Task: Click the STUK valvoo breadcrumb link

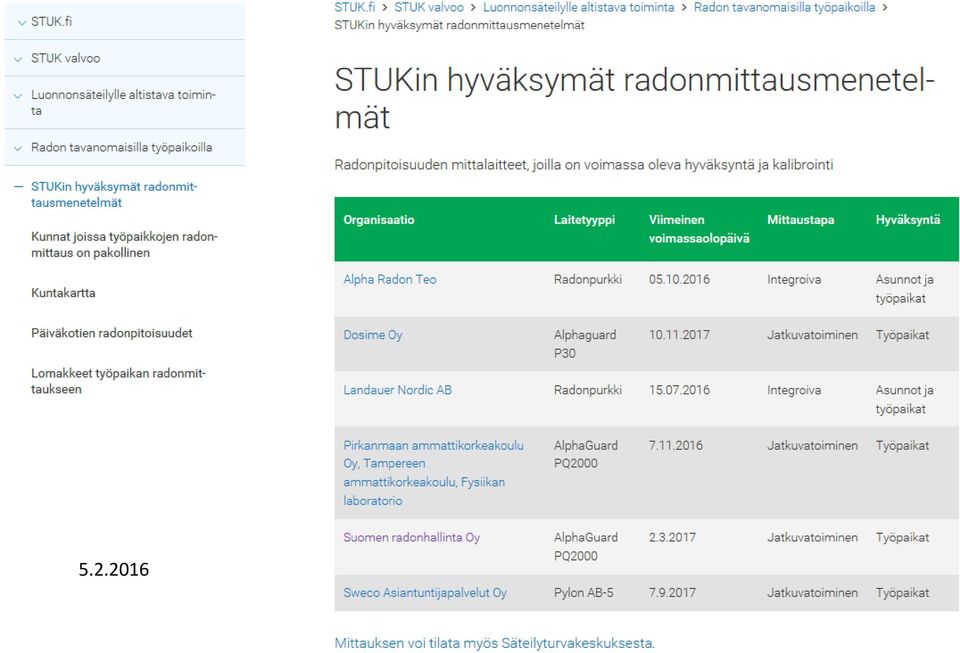Action: 429,7
